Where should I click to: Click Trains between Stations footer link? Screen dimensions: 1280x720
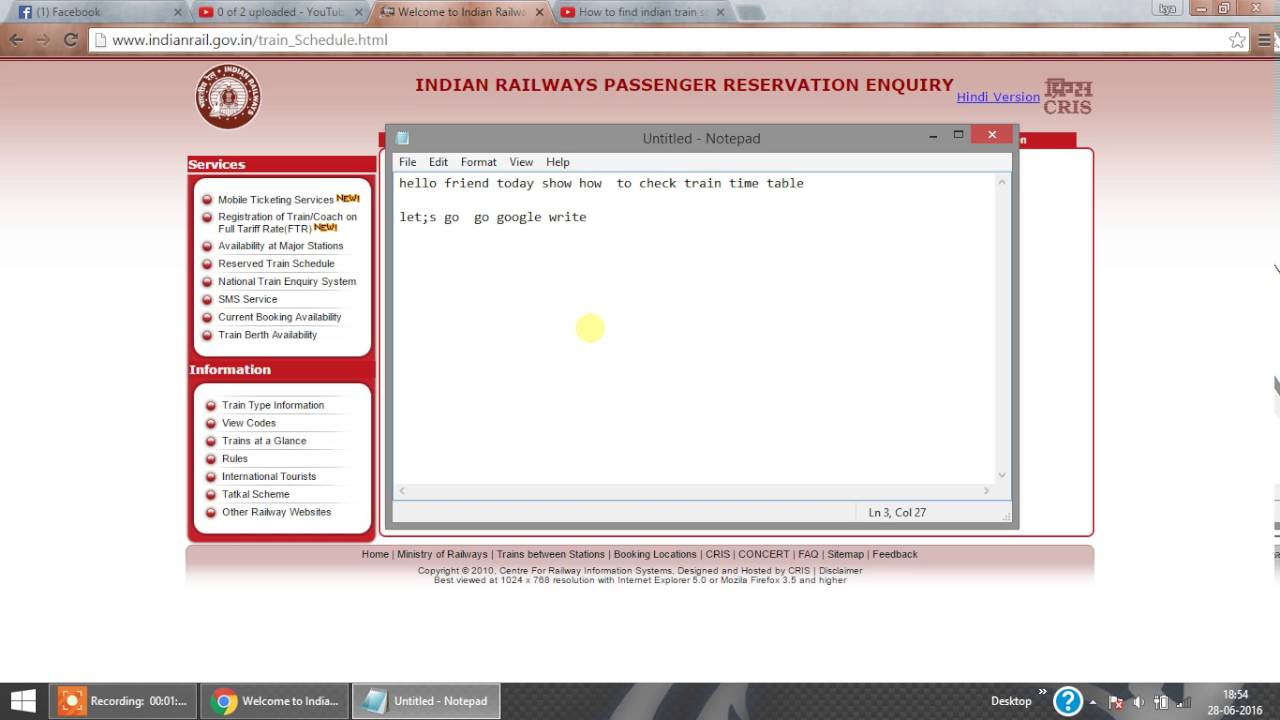tap(551, 554)
